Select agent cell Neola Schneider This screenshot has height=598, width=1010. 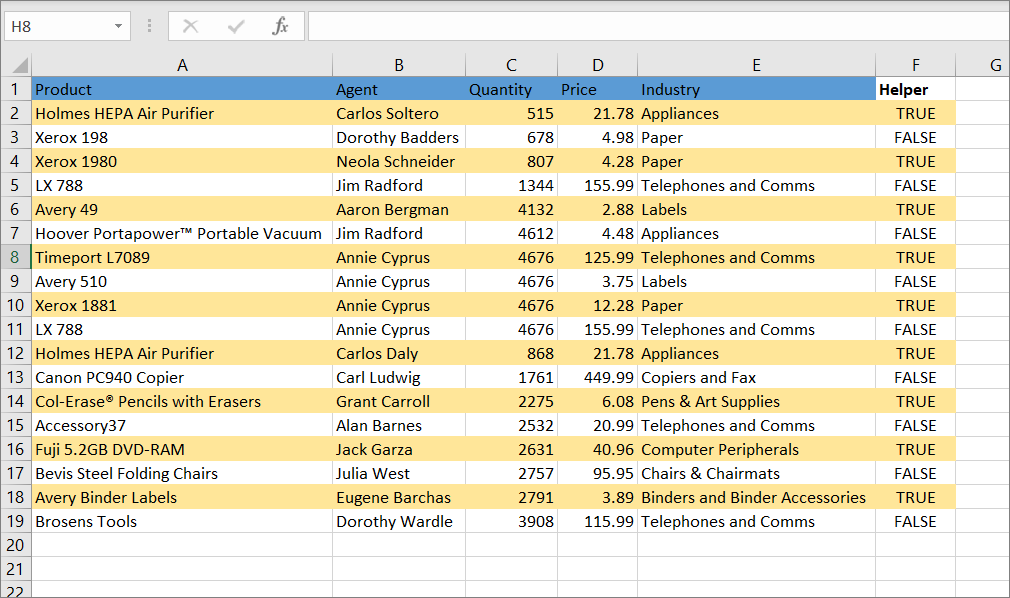(399, 161)
